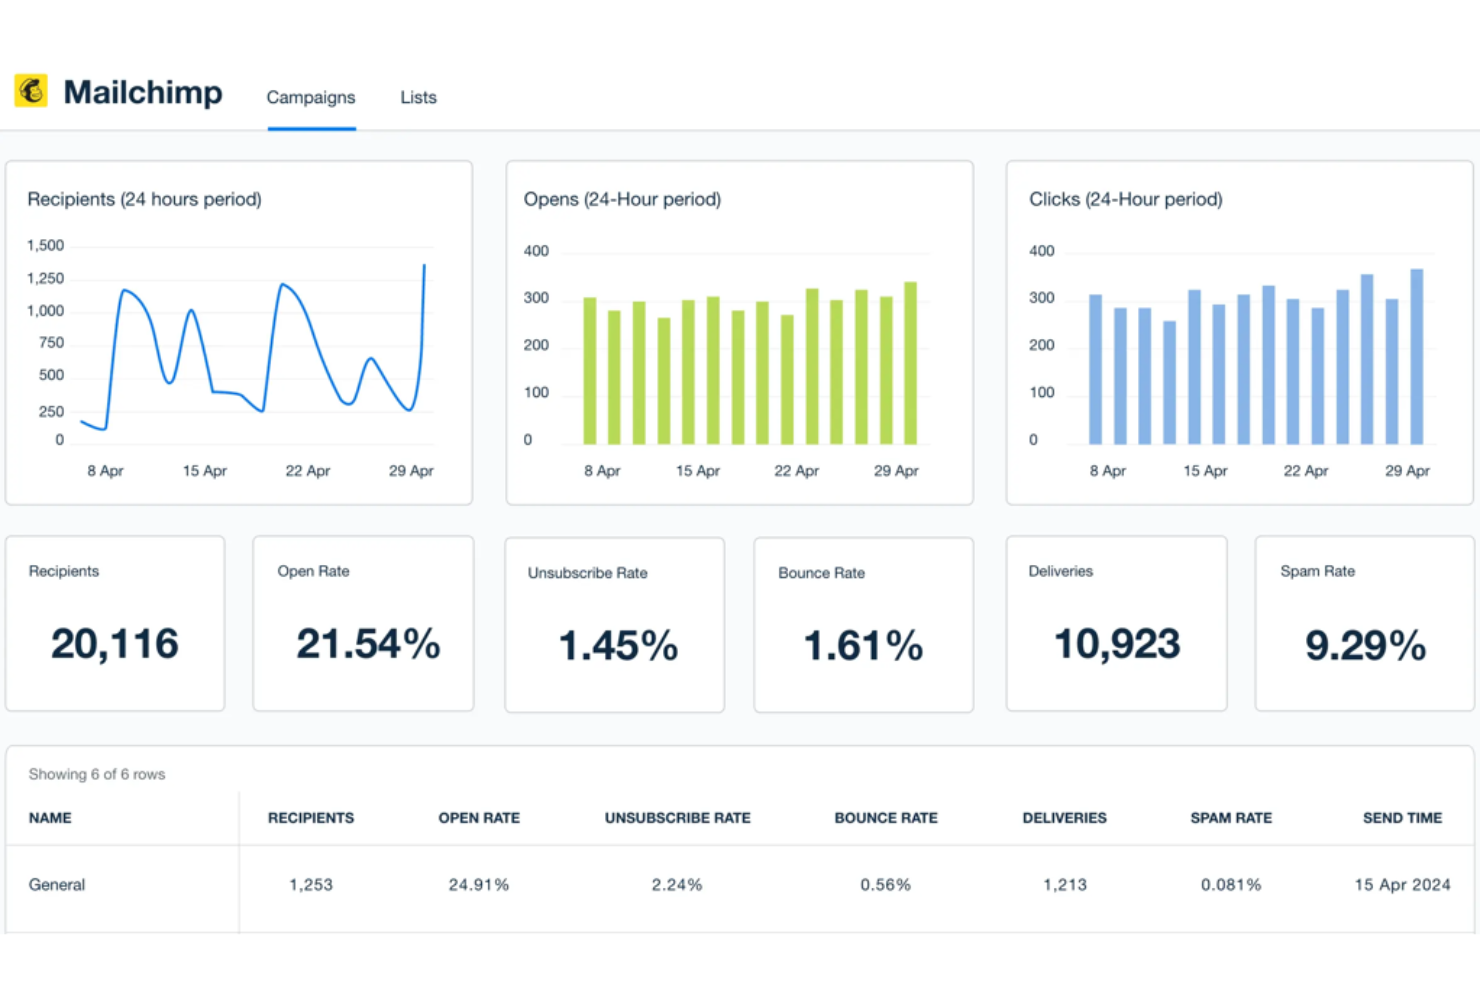Click the 1,213 deliveries cell
This screenshot has height=987, width=1480.
1065,885
